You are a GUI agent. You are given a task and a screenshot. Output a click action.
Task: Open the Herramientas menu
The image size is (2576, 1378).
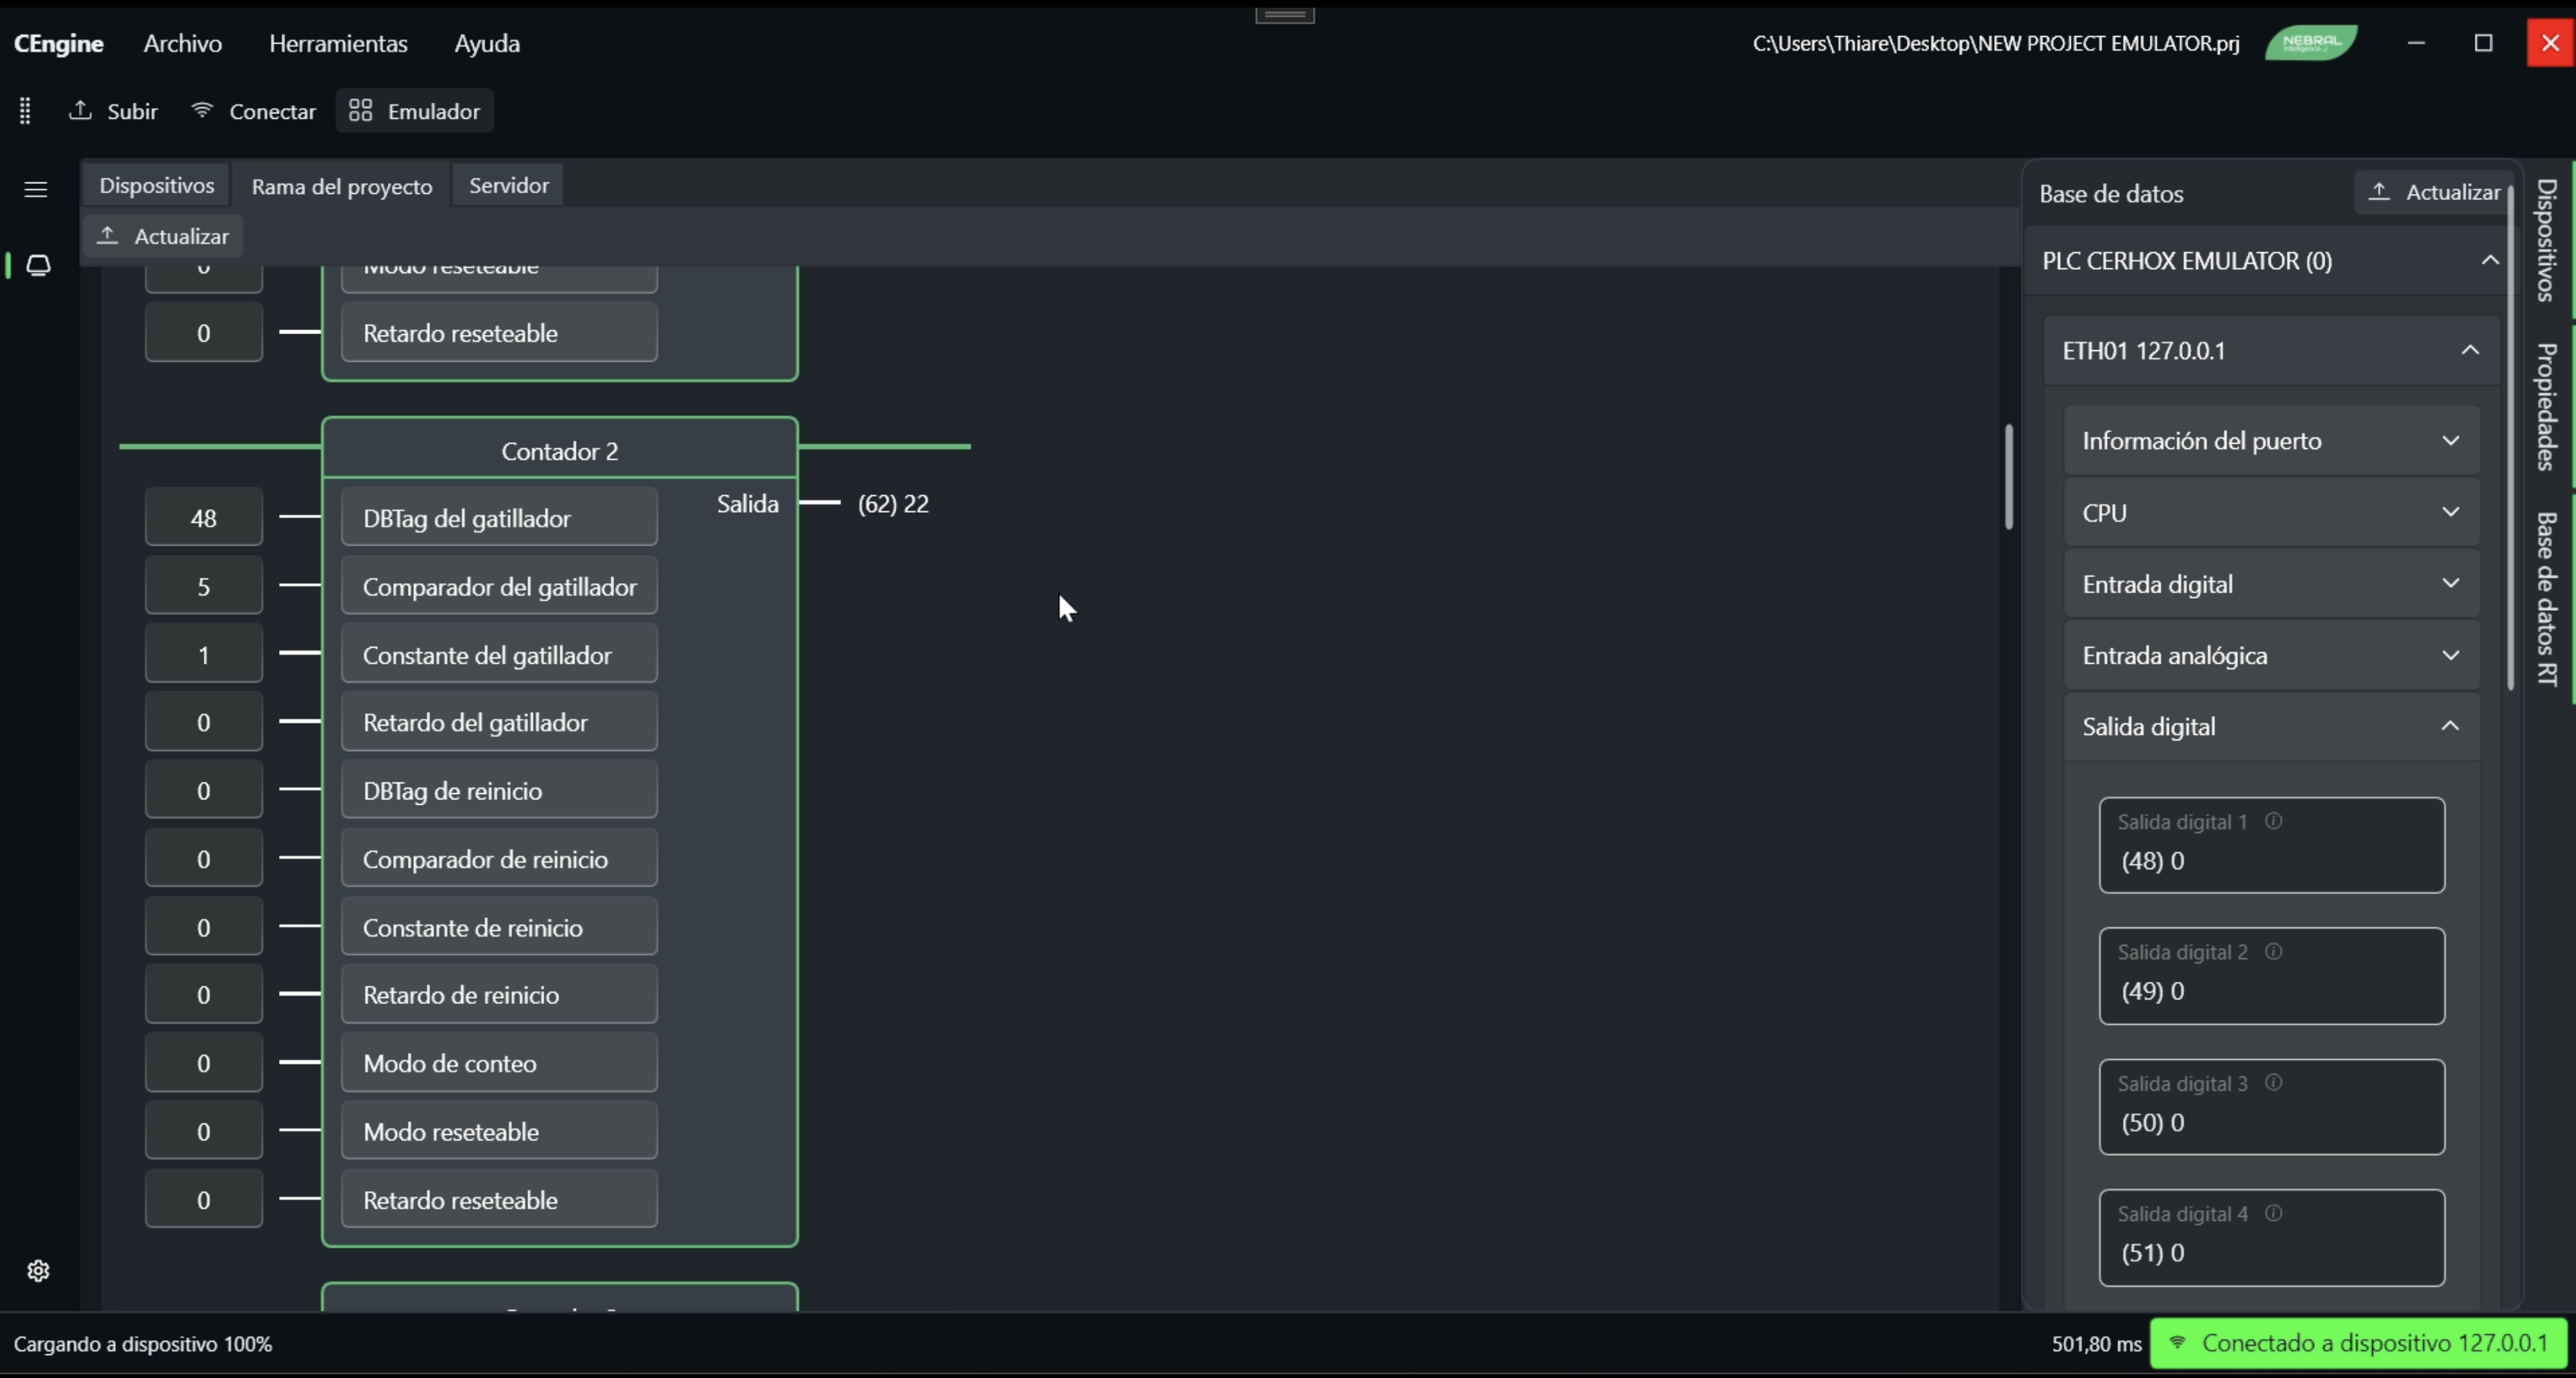tap(338, 43)
